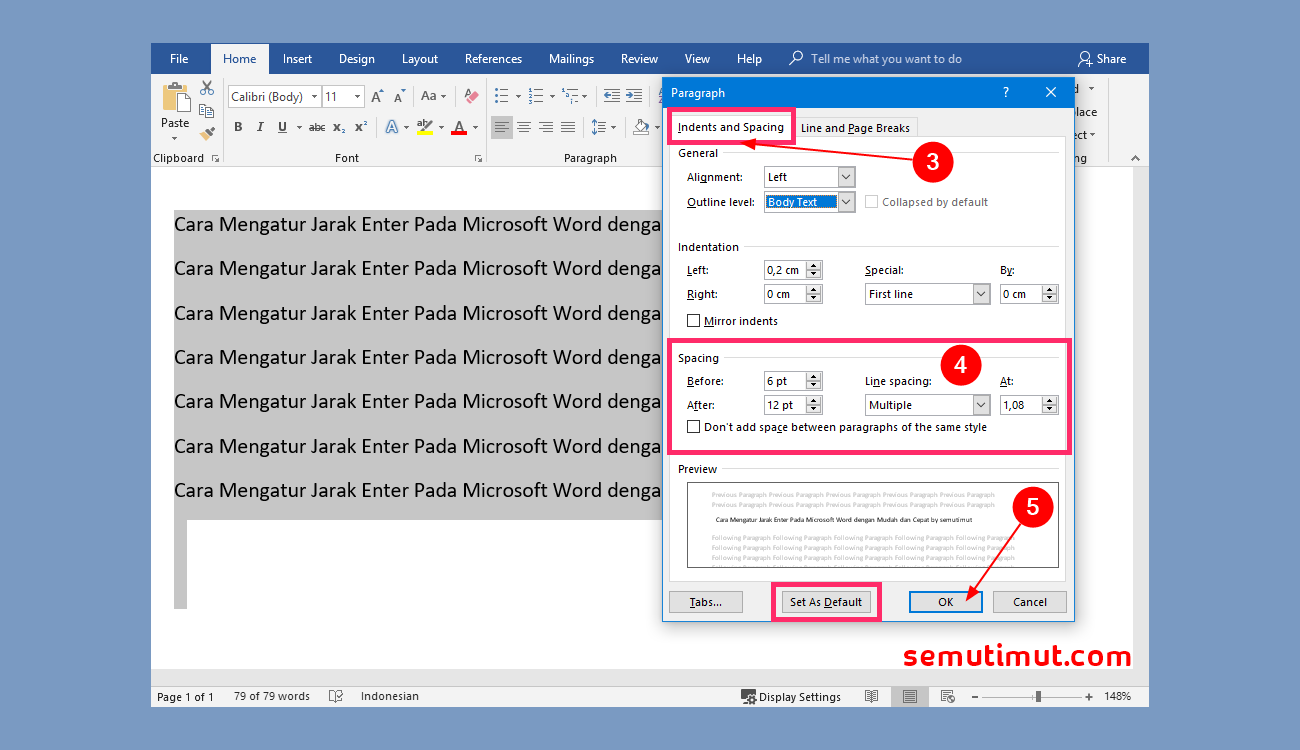Open the Line spacing dropdown
Screen dimensions: 1300x750
tap(981, 405)
